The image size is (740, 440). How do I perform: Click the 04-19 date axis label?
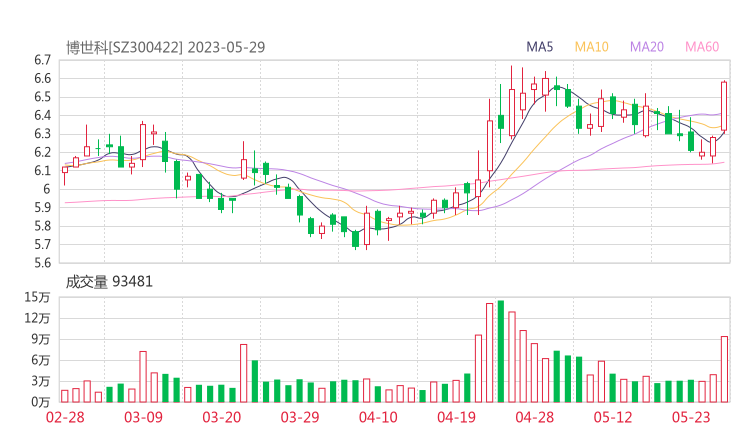456,417
